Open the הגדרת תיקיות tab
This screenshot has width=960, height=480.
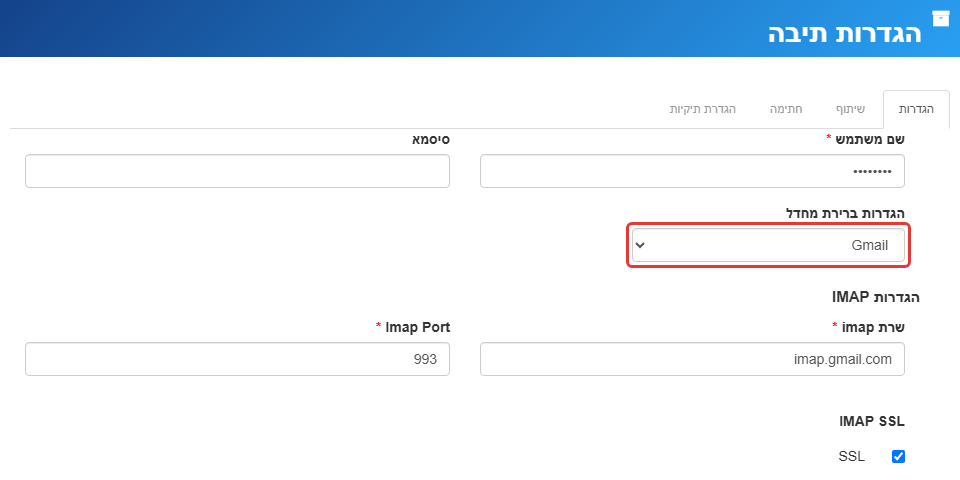[x=703, y=110]
